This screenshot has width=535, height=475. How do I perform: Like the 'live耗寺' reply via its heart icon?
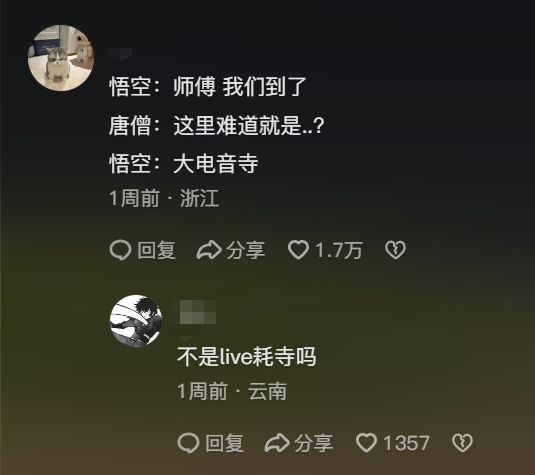366,443
